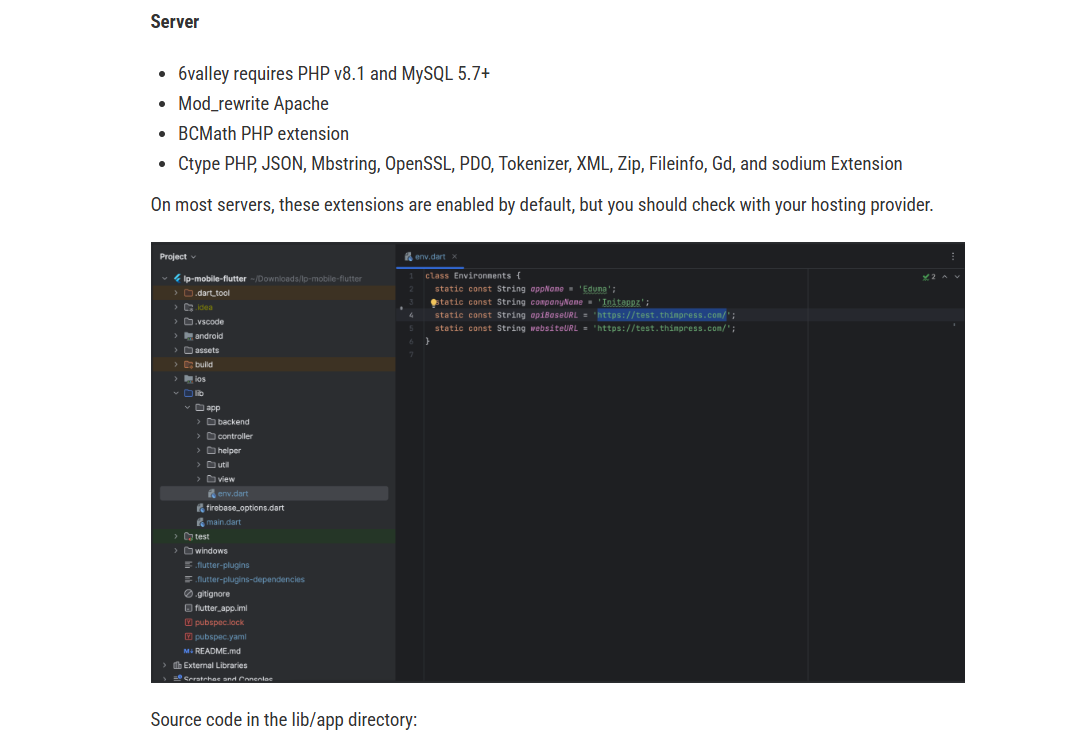Open editor tab options three-dot menu
Viewport: 1080px width, 743px height.
click(953, 256)
